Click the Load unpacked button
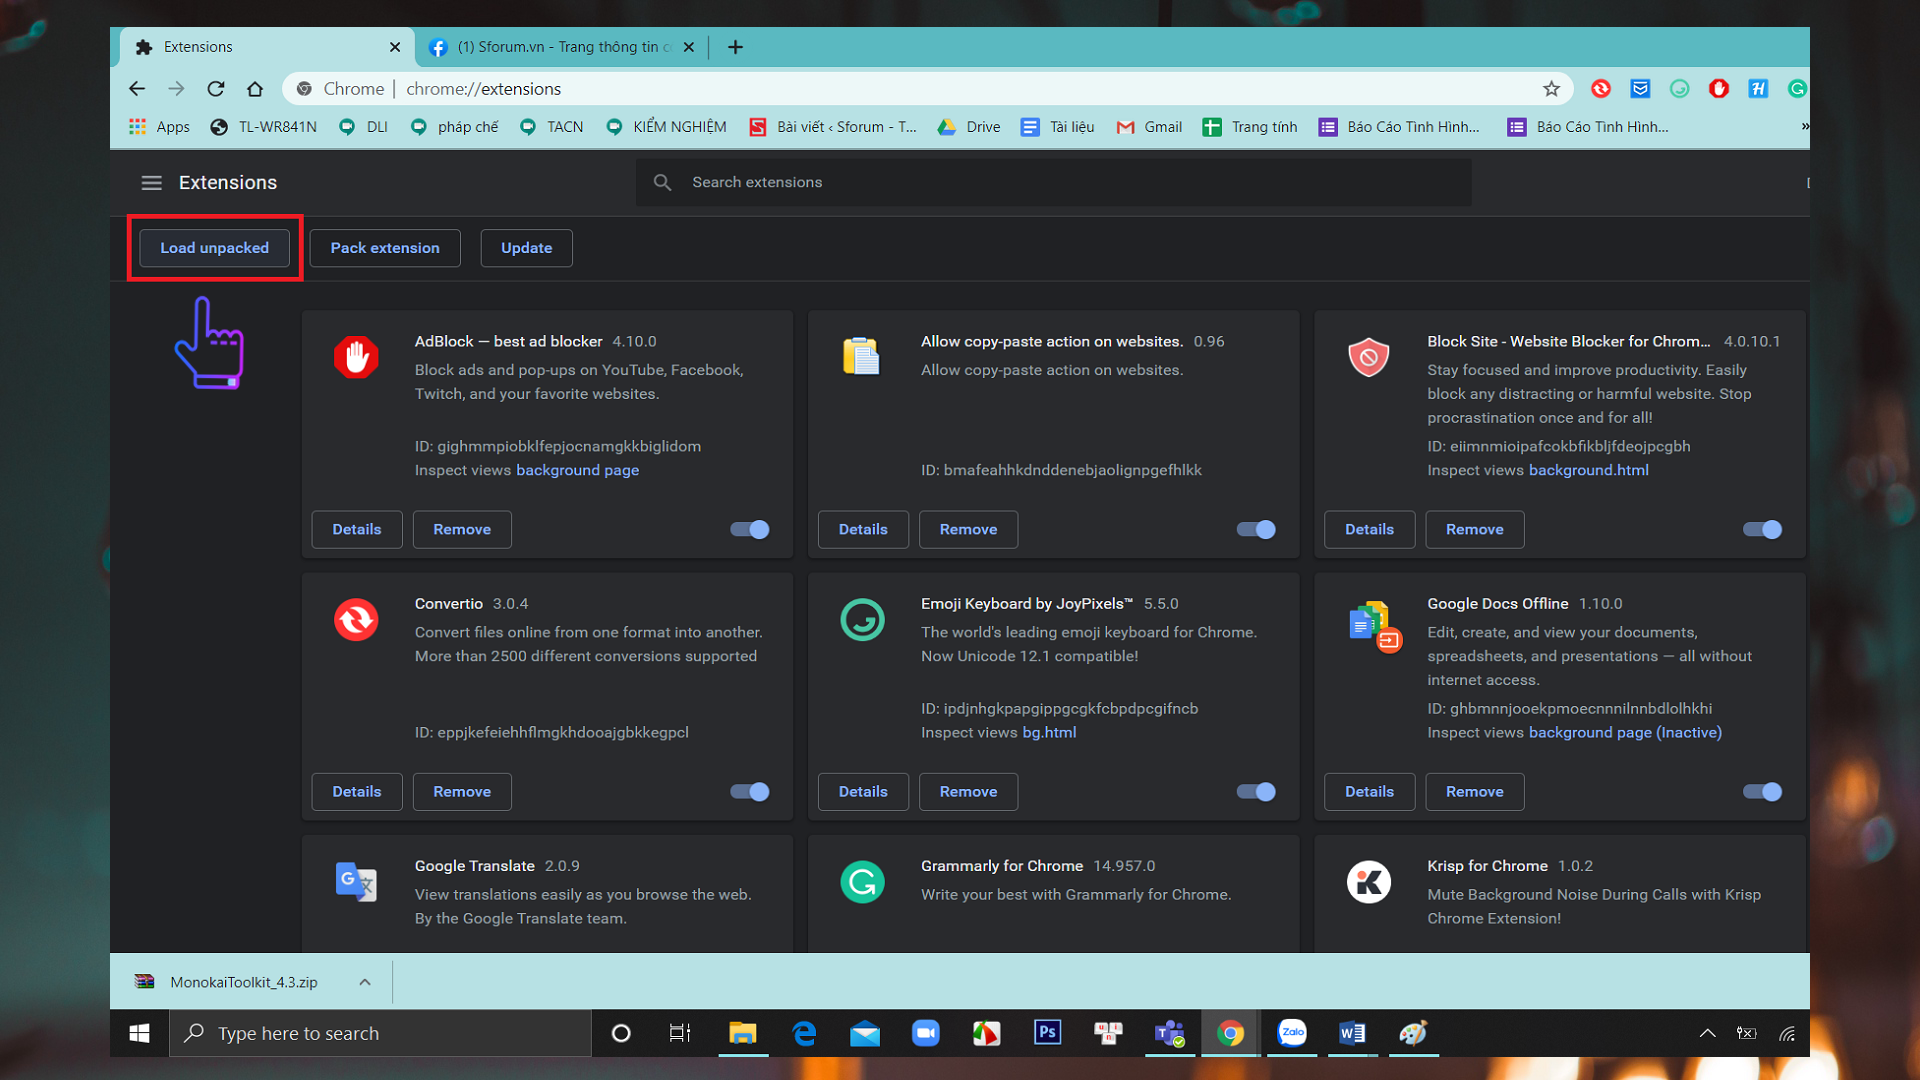The height and width of the screenshot is (1080, 1920). (214, 248)
